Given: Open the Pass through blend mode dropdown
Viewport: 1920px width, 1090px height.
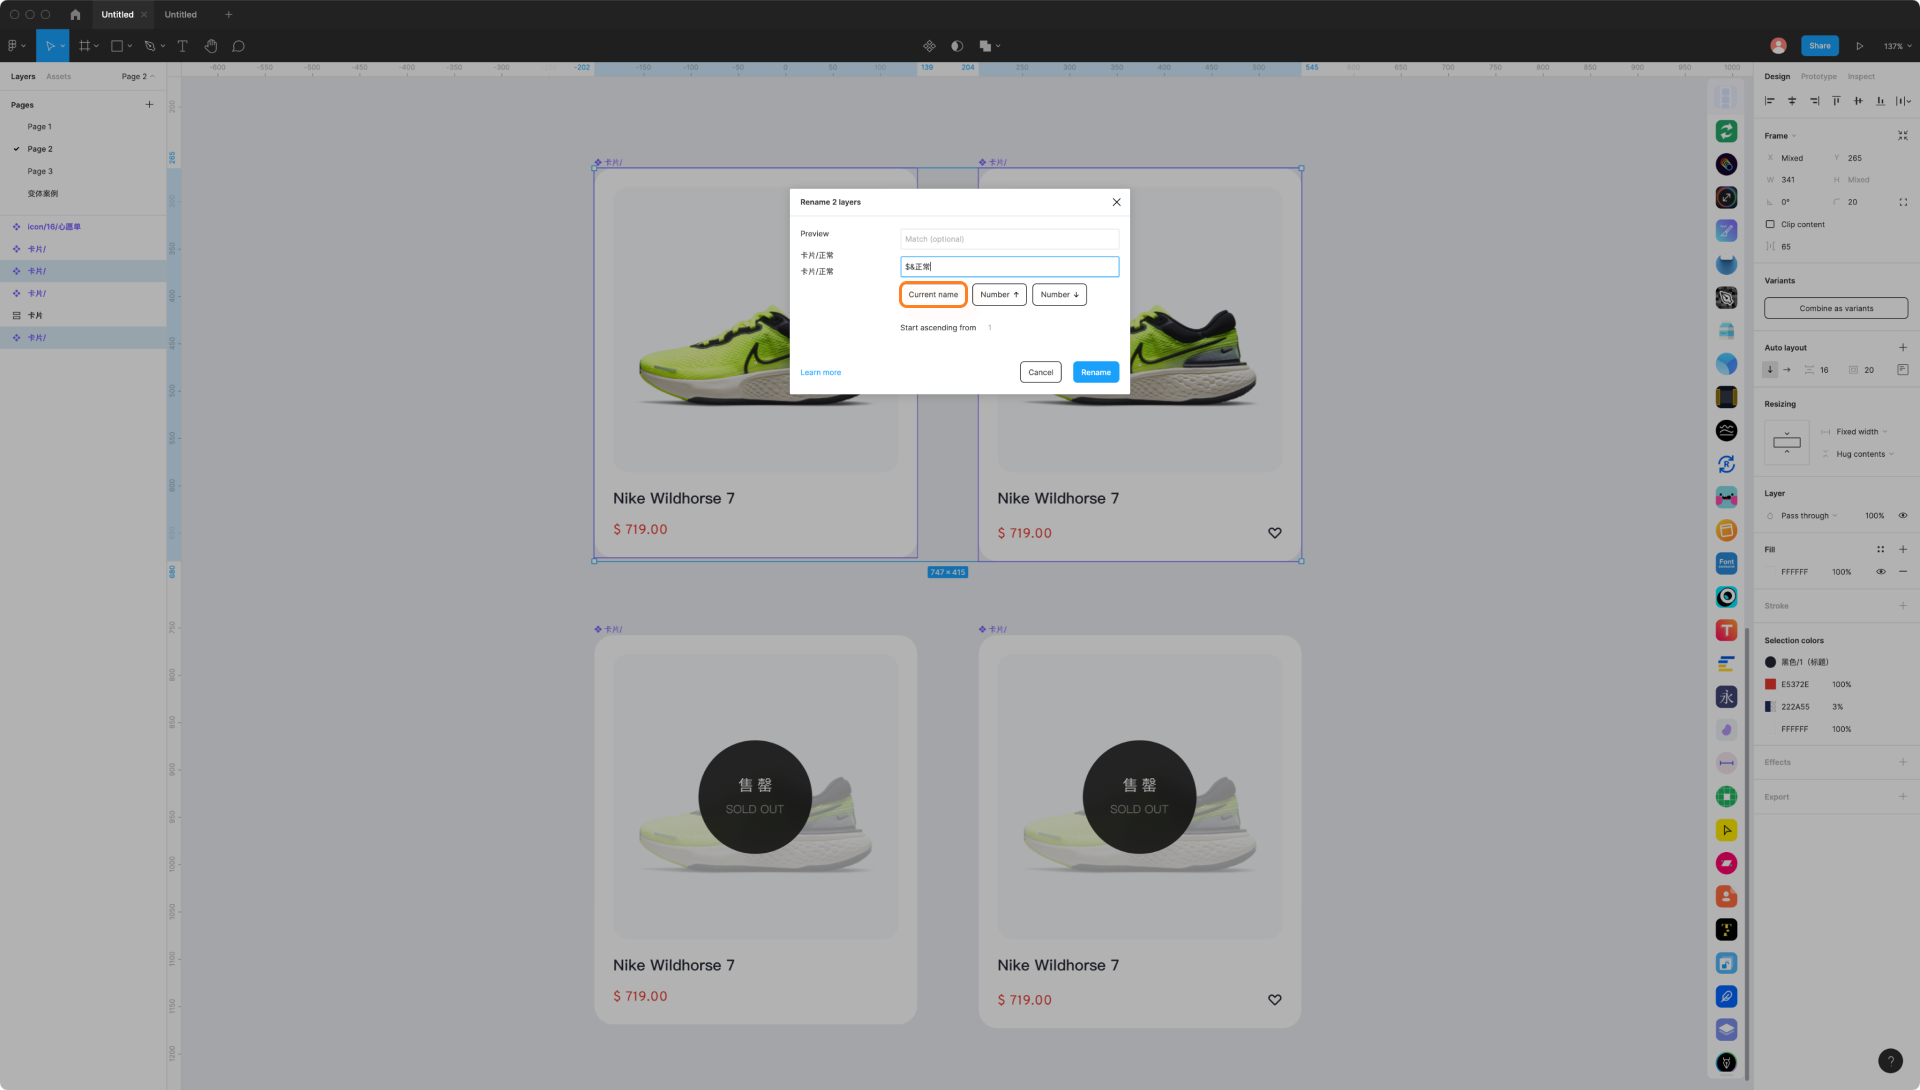Looking at the screenshot, I should (1808, 516).
